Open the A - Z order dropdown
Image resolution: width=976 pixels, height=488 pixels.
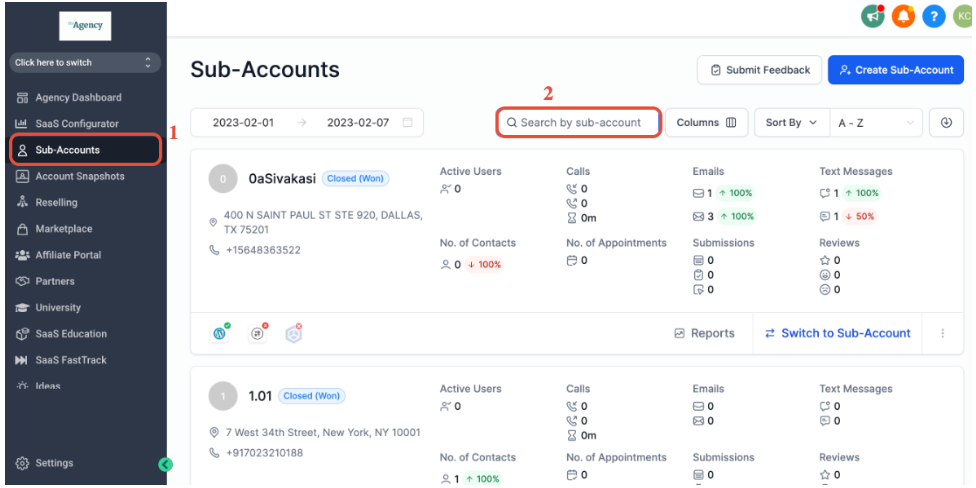876,123
